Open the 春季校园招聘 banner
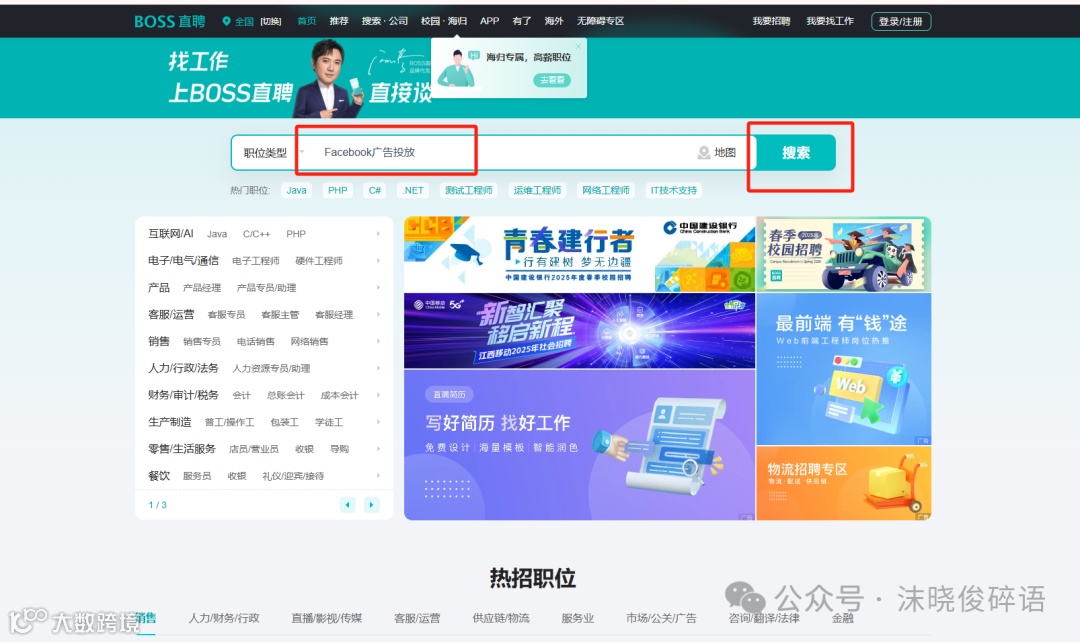 point(844,254)
